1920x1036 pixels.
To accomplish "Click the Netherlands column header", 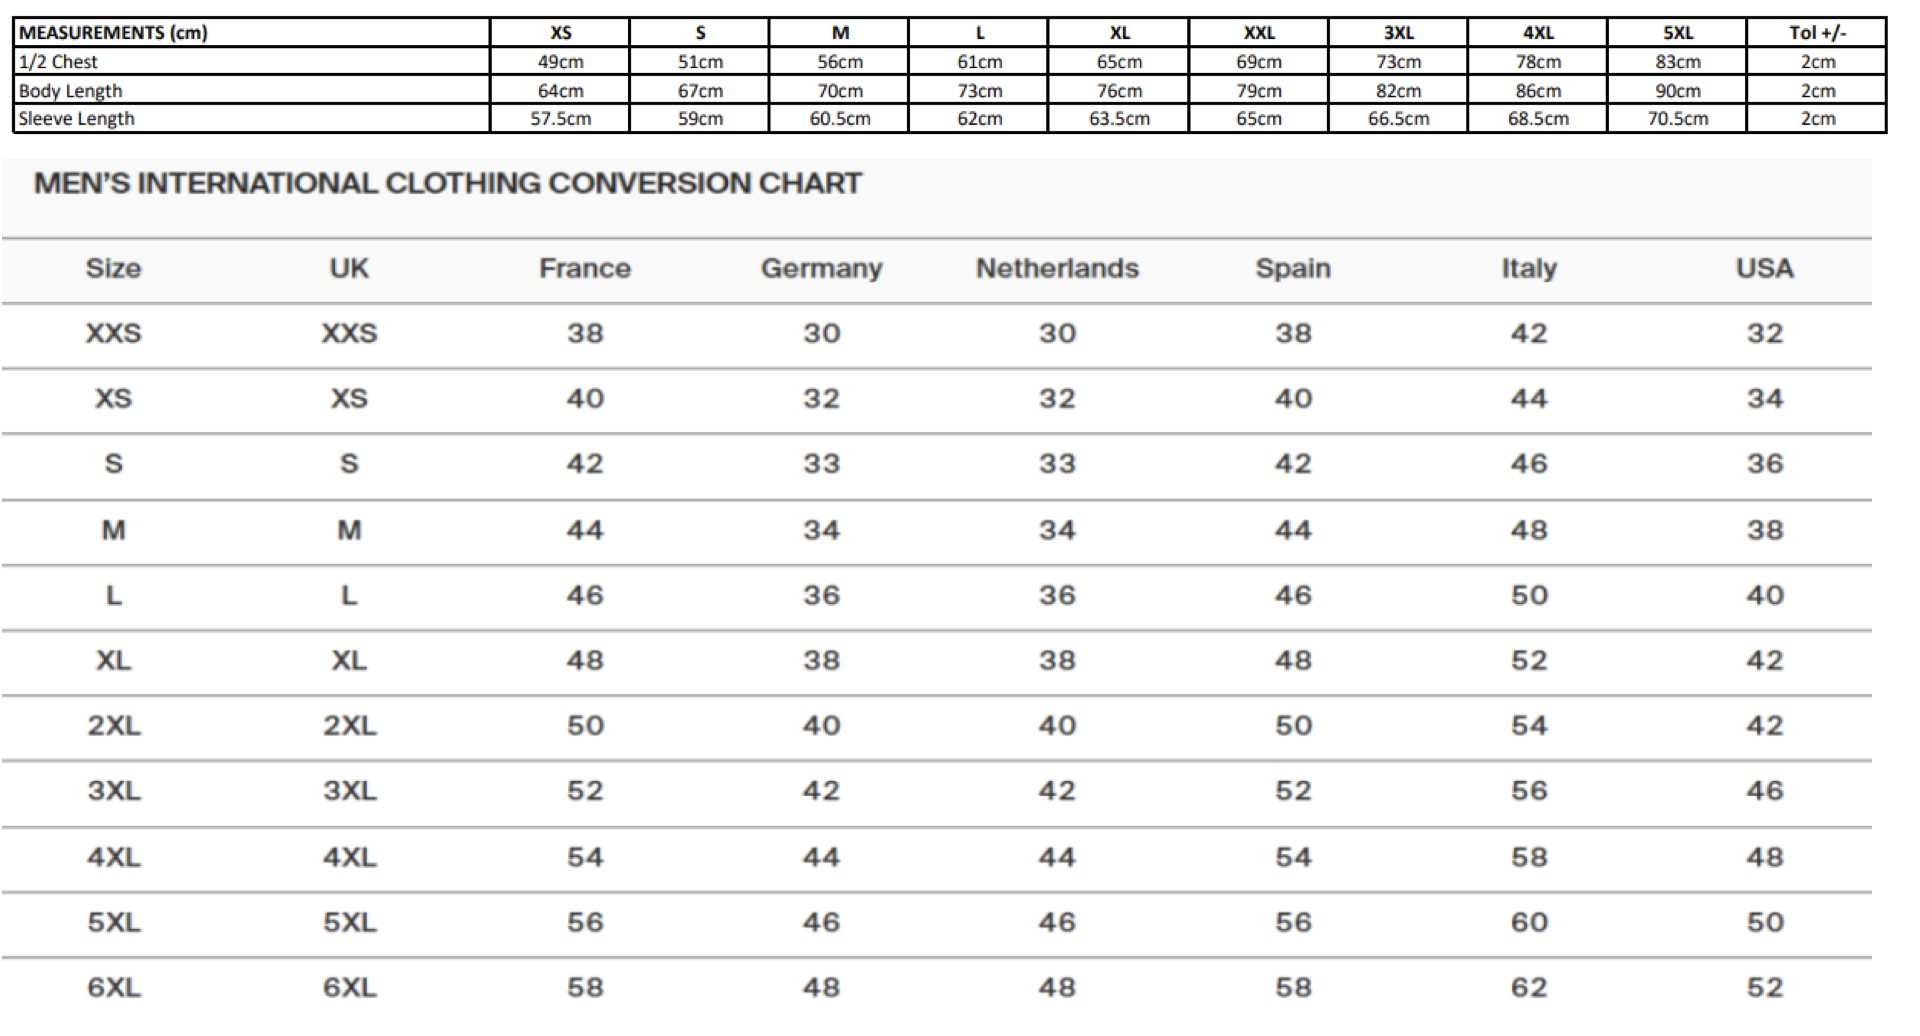I will point(1057,269).
